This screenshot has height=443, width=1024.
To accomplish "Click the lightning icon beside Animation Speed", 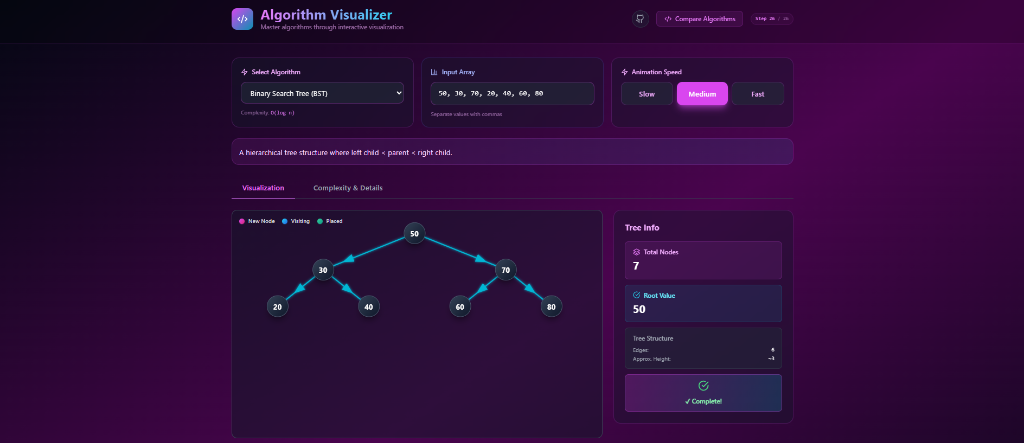I will point(624,73).
